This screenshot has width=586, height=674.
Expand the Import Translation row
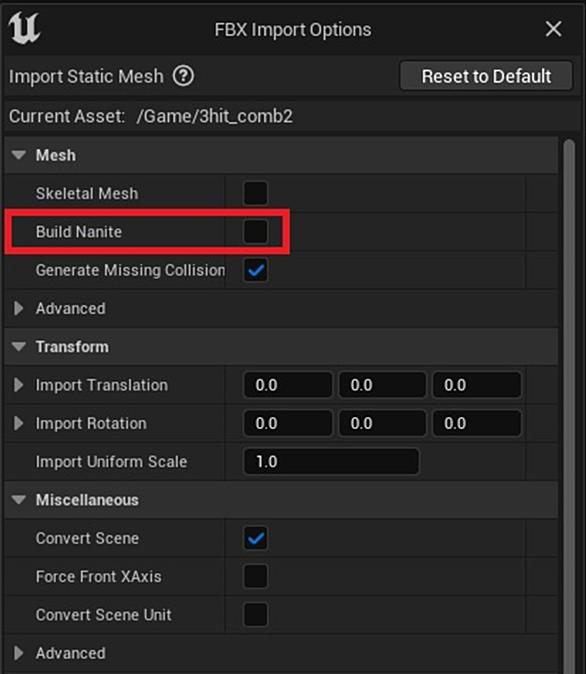18,385
